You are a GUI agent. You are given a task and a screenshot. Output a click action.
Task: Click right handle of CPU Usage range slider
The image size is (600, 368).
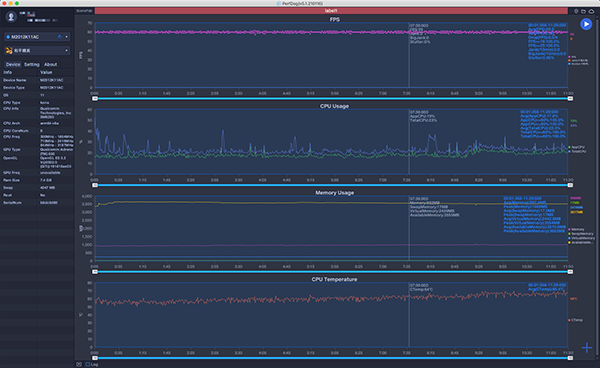coord(570,185)
